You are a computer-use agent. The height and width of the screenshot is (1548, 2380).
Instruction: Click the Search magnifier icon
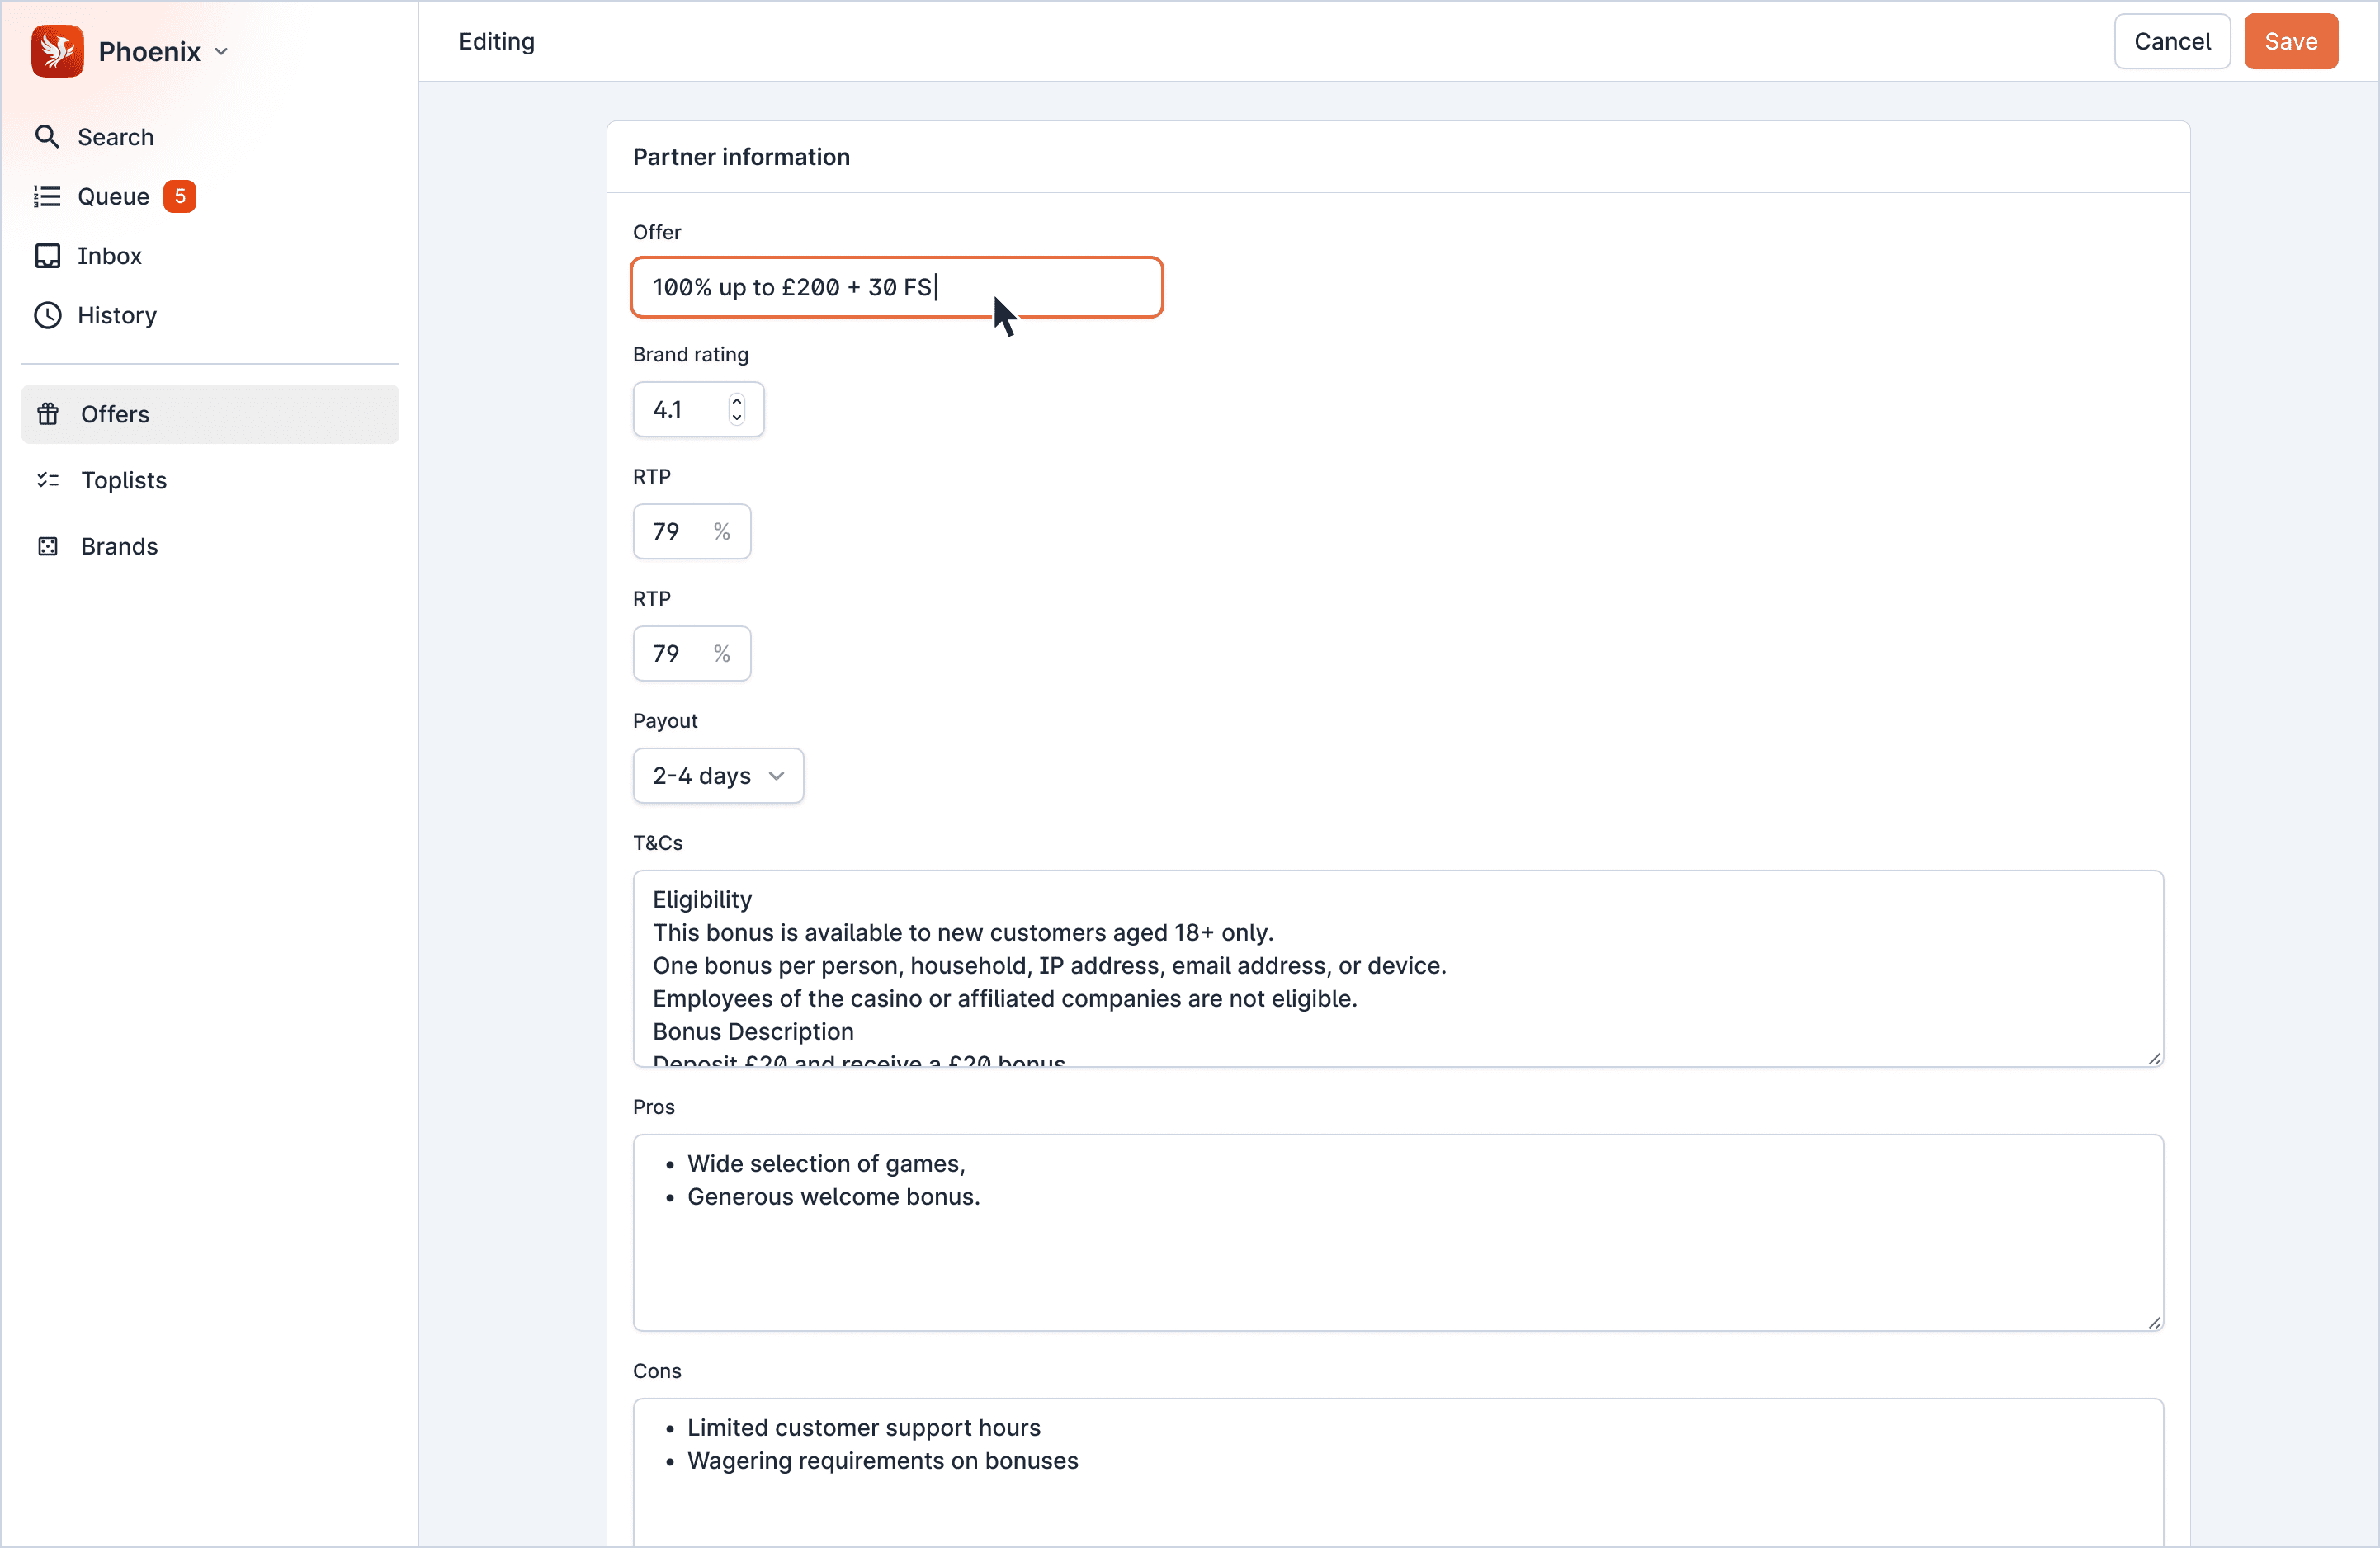47,137
